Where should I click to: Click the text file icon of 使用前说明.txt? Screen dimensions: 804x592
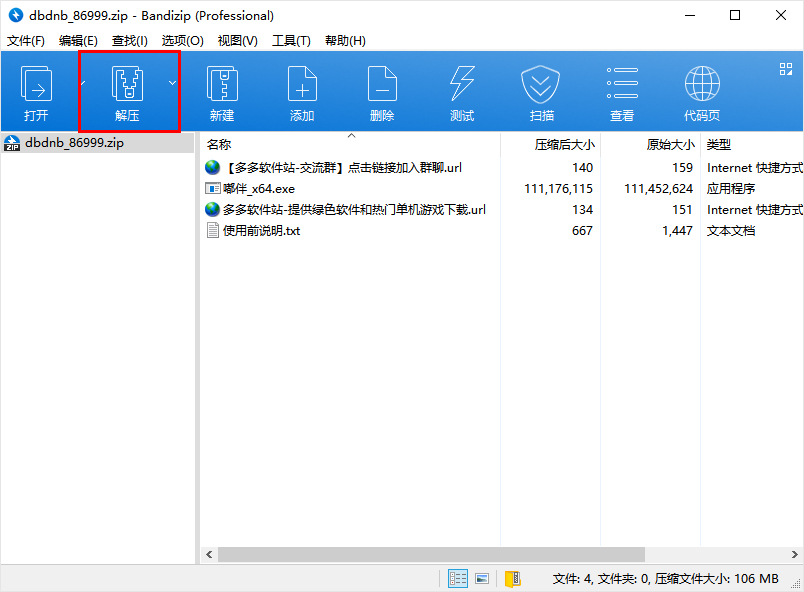tap(212, 231)
